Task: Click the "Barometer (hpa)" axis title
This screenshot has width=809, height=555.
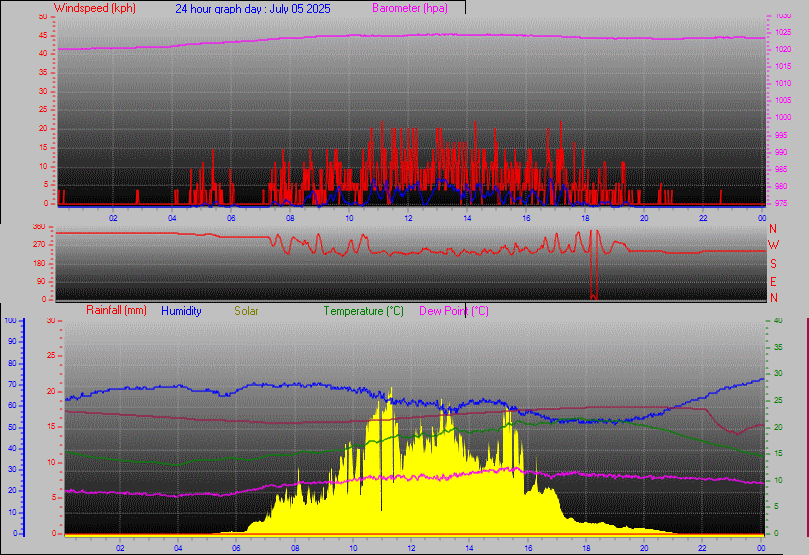Action: point(410,8)
